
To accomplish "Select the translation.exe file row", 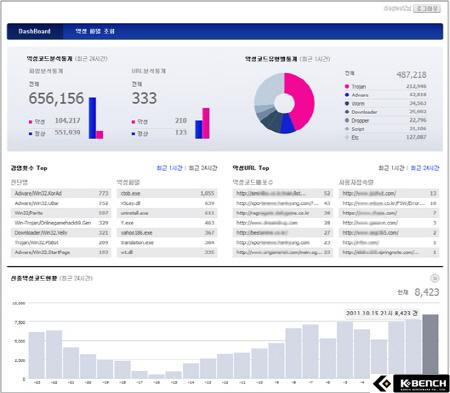I will coord(167,243).
